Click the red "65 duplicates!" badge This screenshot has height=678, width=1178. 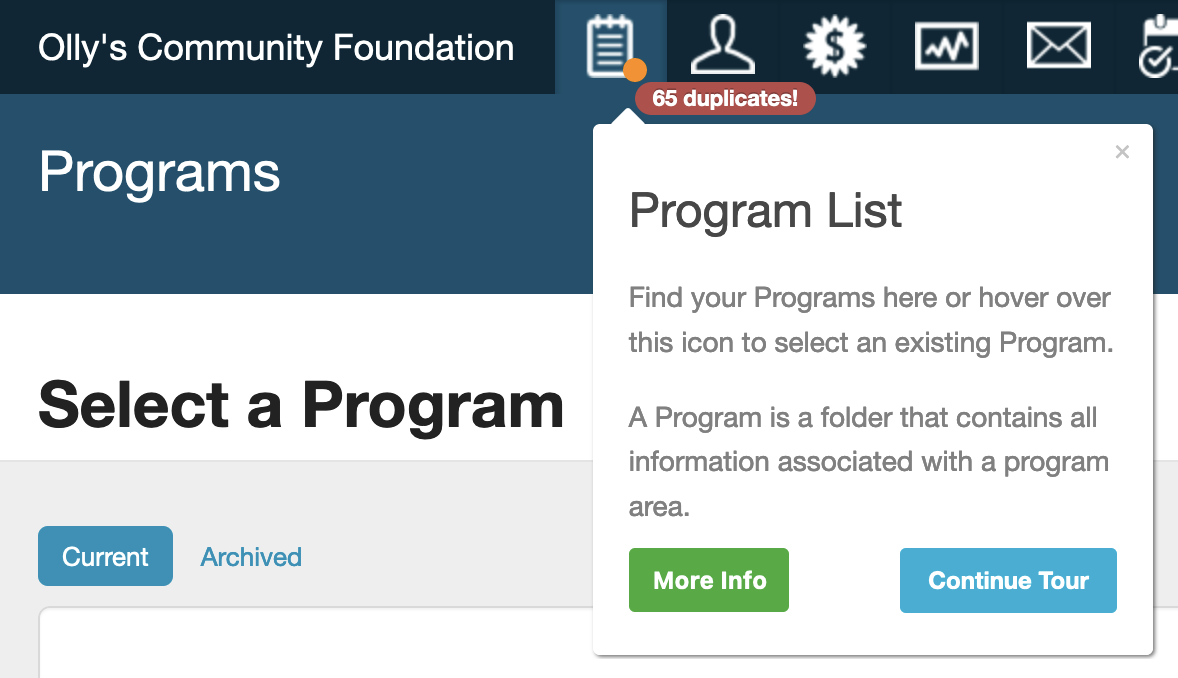(x=725, y=99)
